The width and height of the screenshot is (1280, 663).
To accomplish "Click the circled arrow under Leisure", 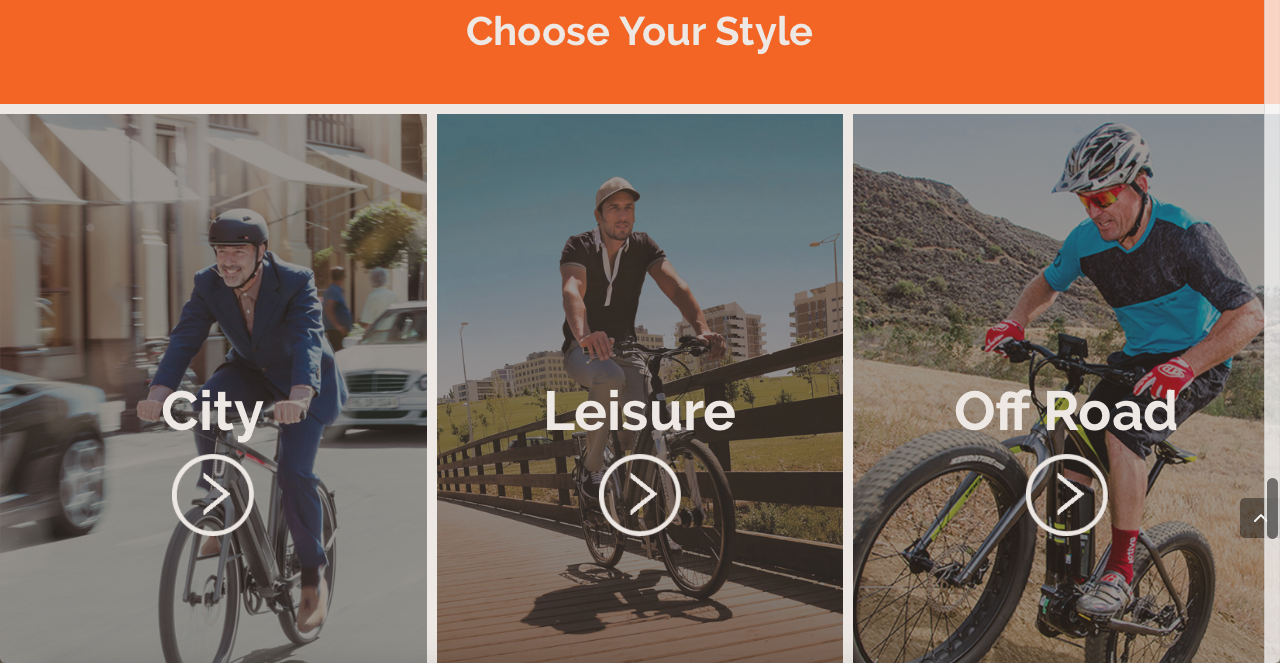I will coord(640,495).
